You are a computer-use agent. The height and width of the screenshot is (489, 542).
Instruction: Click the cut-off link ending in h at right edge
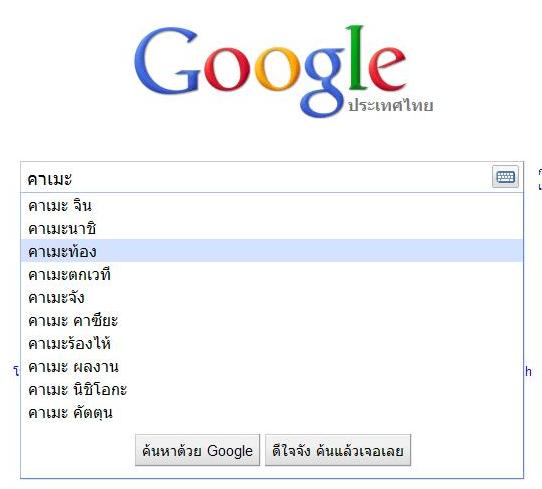tap(528, 372)
